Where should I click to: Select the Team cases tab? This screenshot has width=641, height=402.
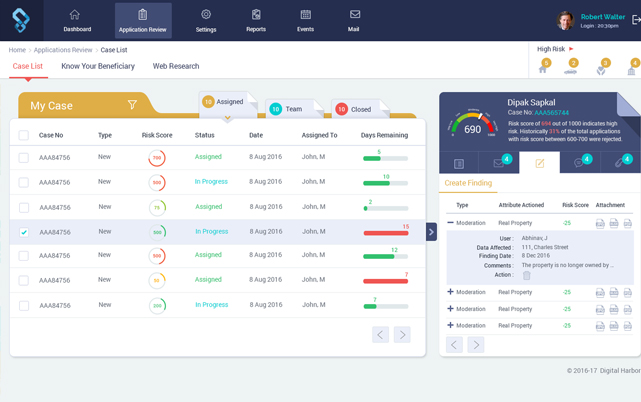[294, 109]
